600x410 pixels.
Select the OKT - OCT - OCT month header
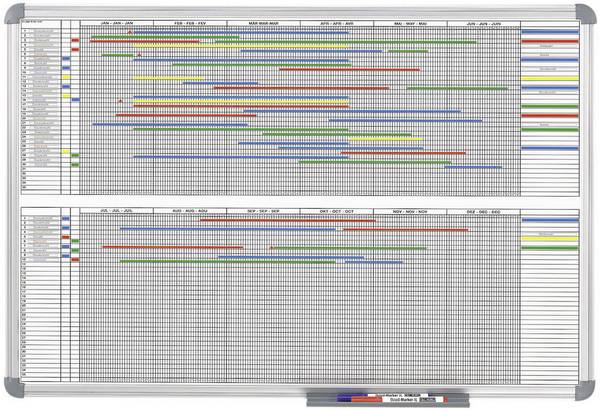(x=337, y=211)
